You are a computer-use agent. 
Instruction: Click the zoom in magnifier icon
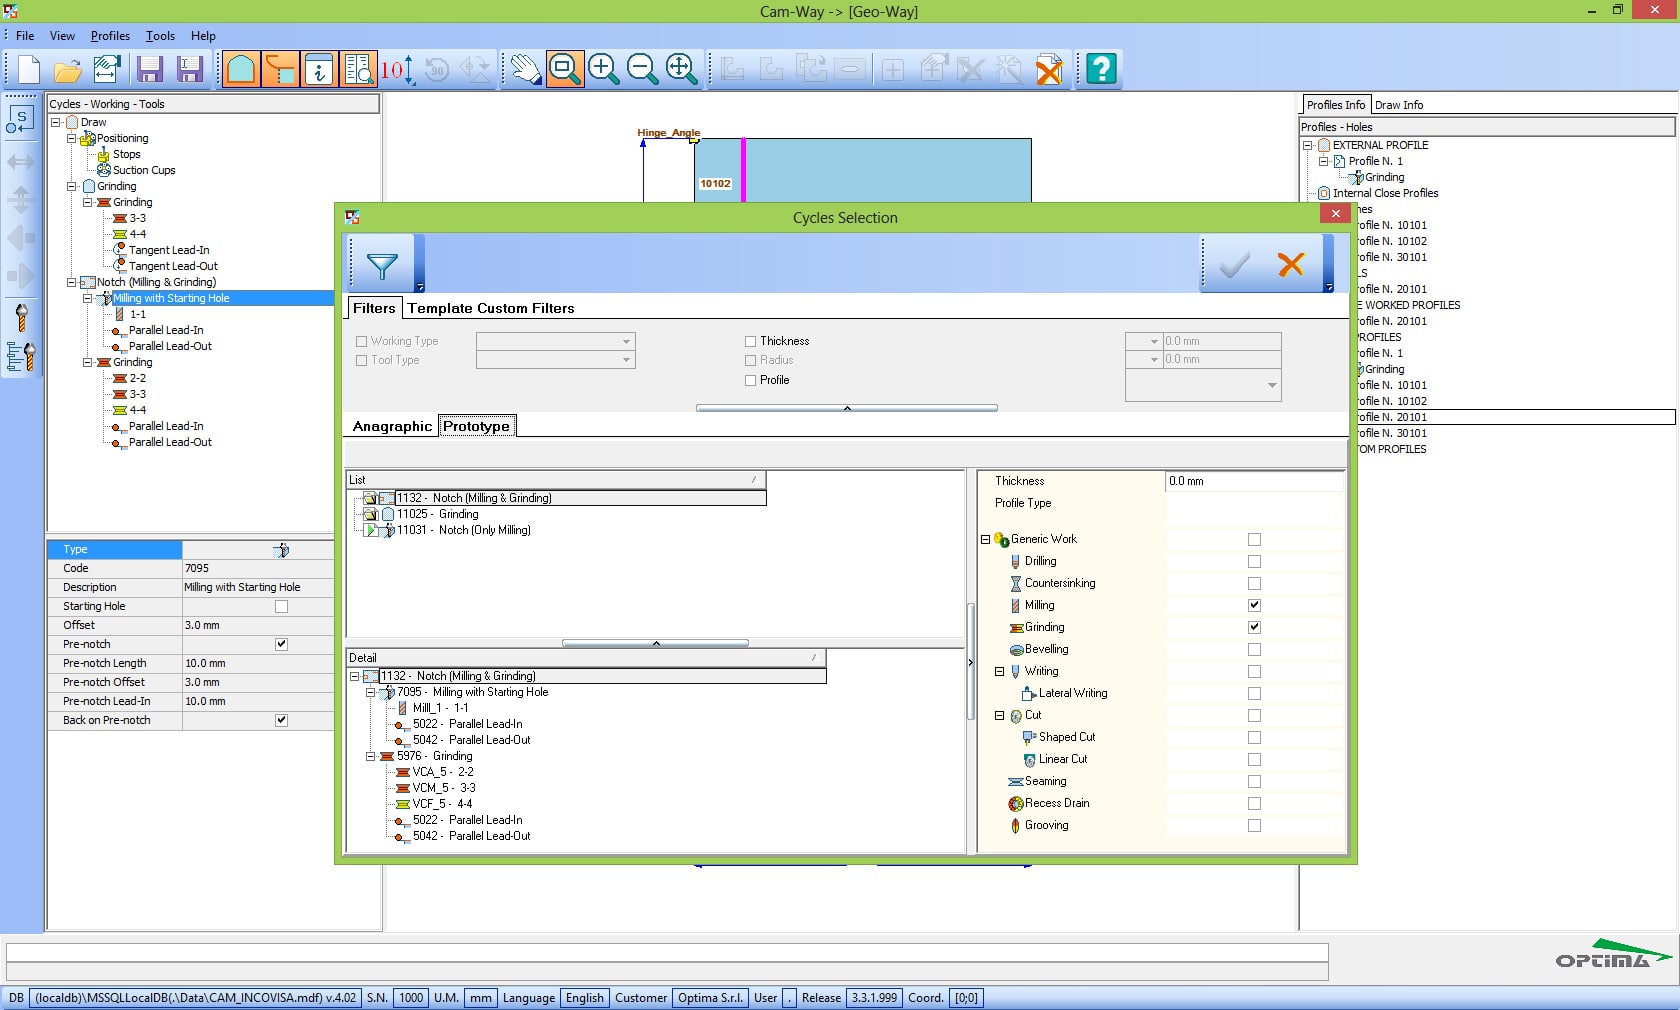[x=603, y=69]
